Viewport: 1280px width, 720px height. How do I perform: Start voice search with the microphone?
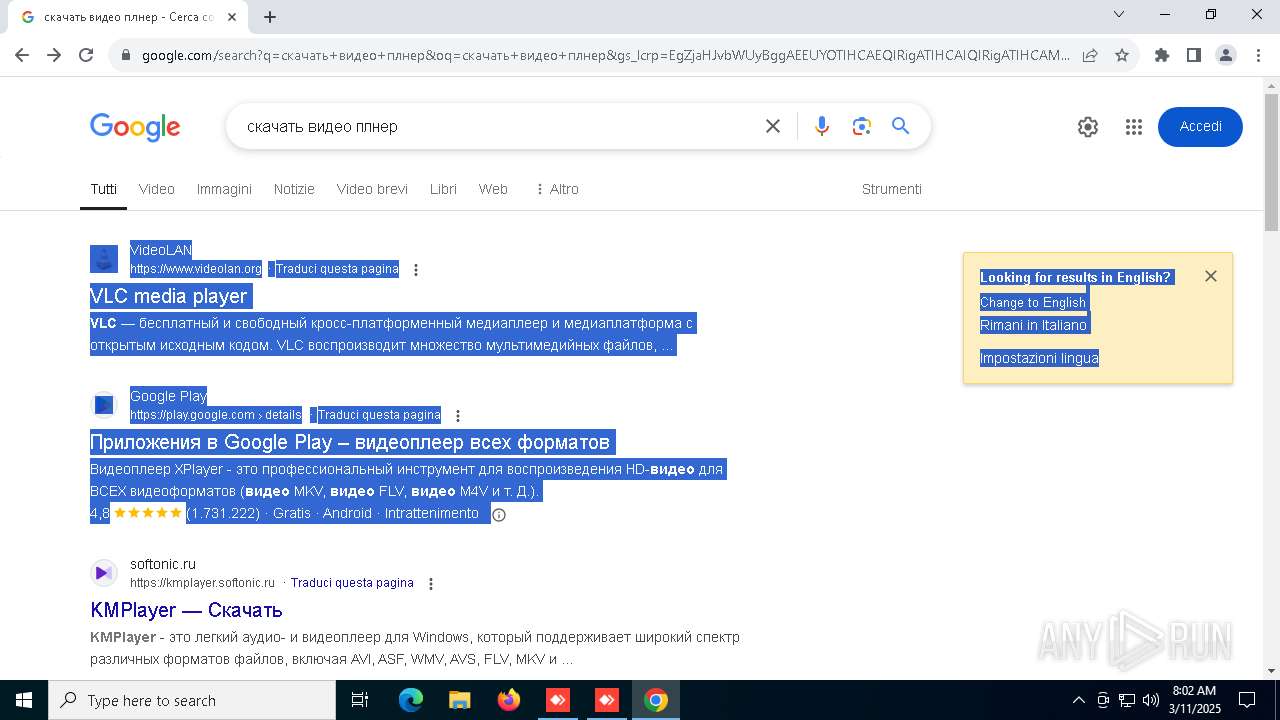point(822,126)
